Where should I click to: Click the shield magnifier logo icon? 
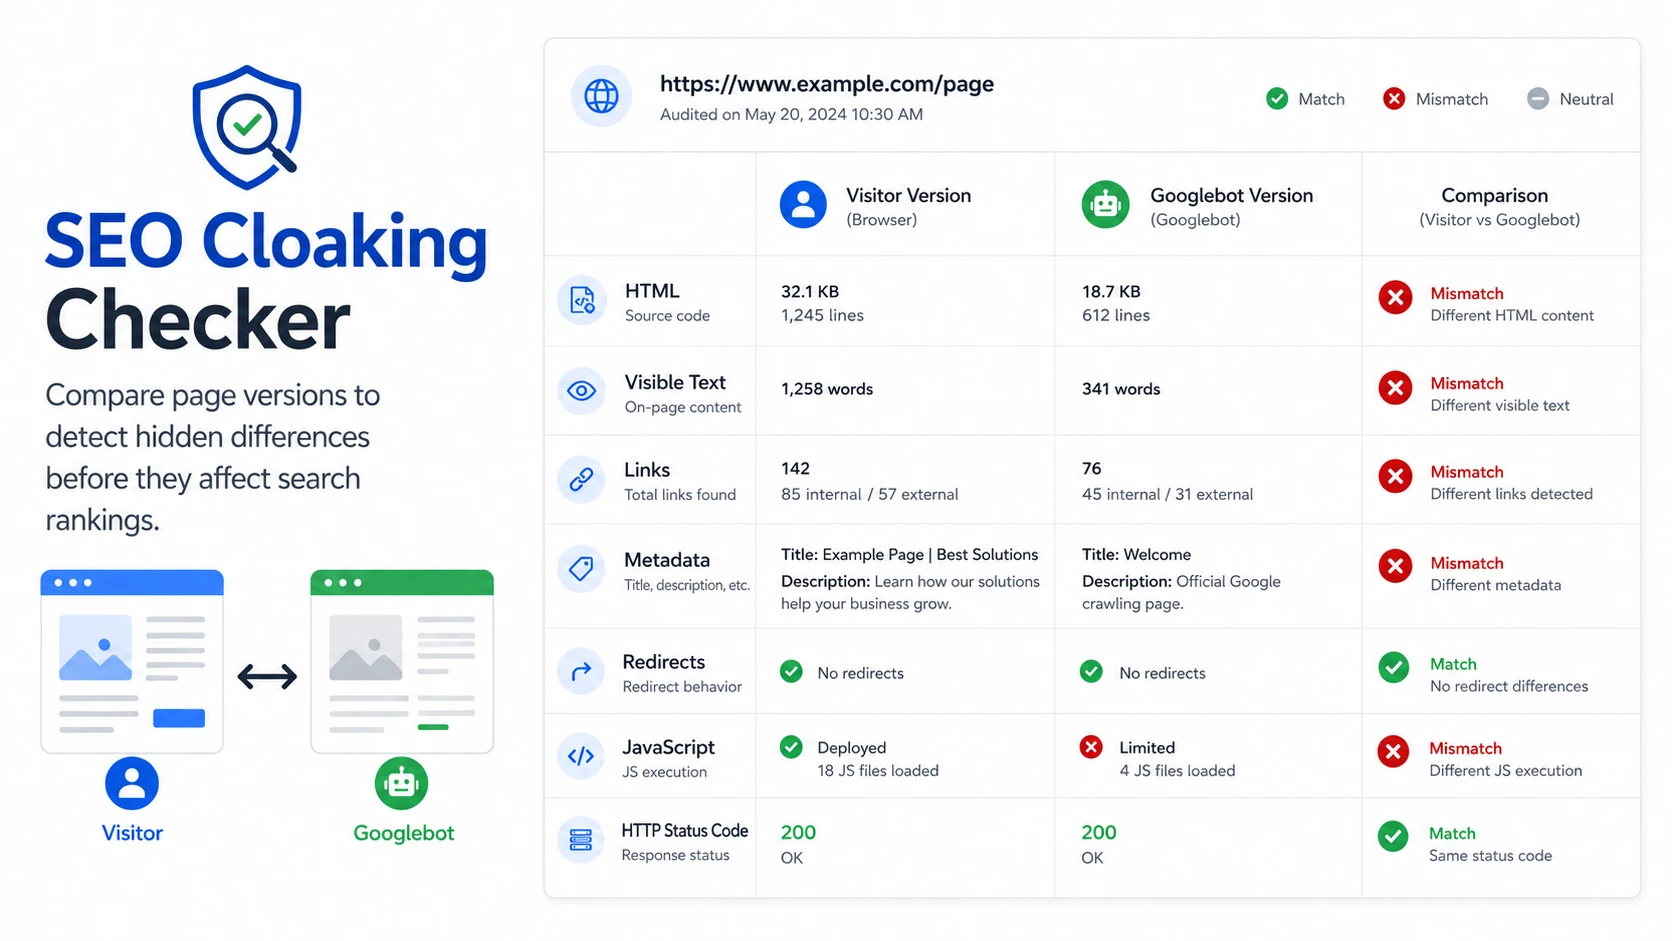(246, 127)
